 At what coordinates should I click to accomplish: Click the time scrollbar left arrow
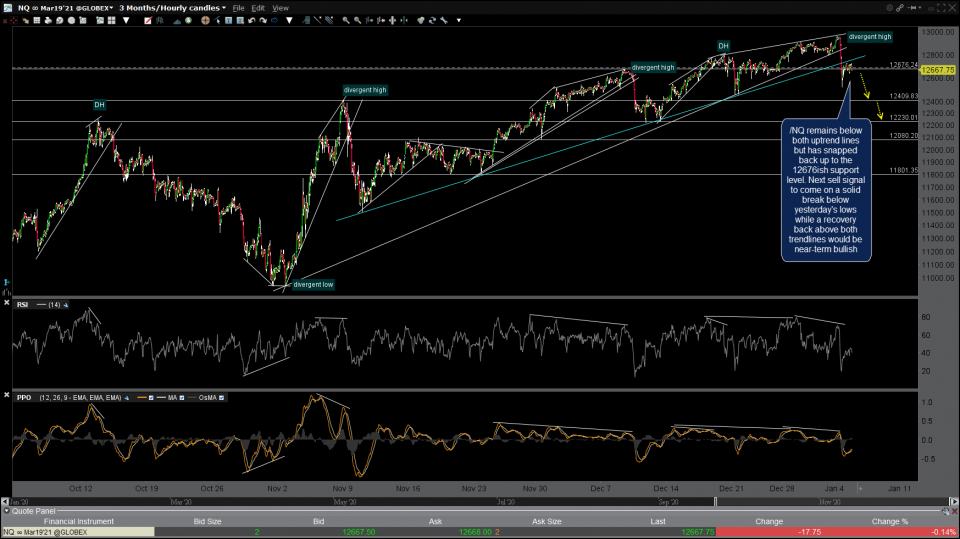coord(5,502)
